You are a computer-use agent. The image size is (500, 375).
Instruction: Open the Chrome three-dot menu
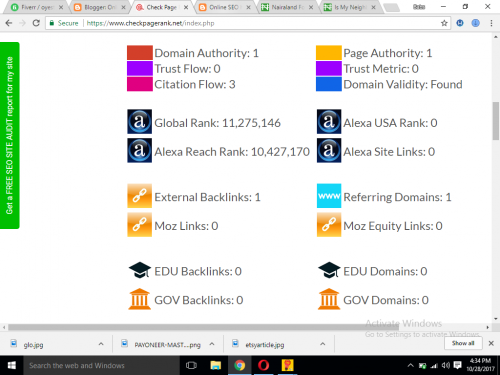coord(491,23)
